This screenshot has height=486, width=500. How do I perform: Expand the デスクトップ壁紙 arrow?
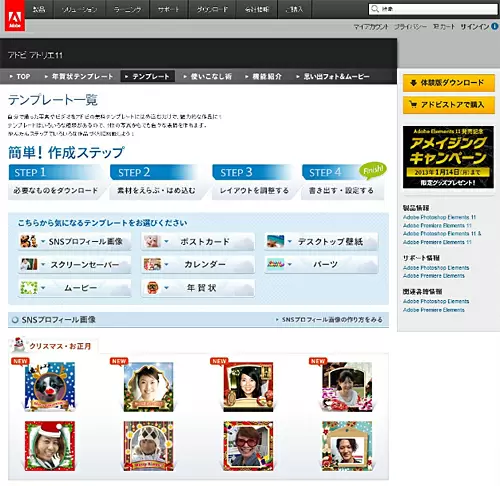290,241
